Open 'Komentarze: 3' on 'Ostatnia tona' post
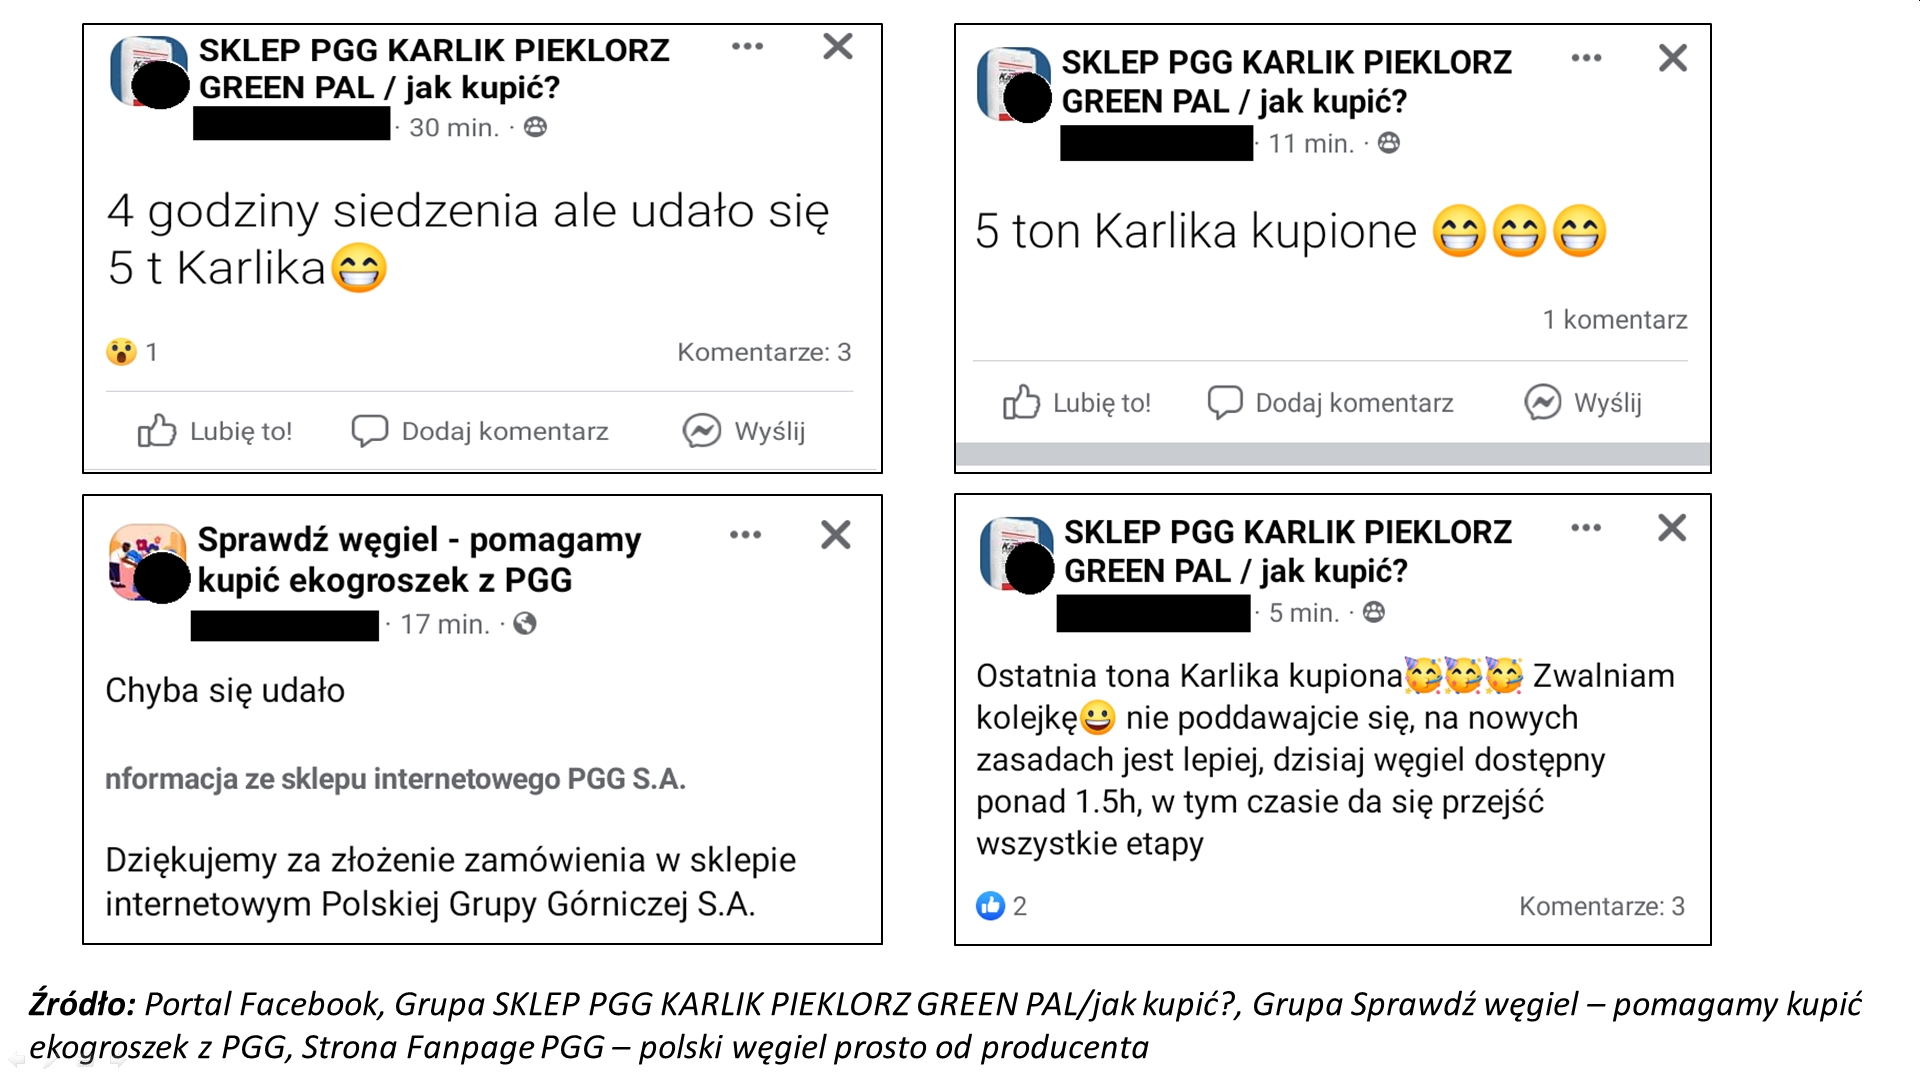The width and height of the screenshot is (1920, 1080). [x=1602, y=906]
